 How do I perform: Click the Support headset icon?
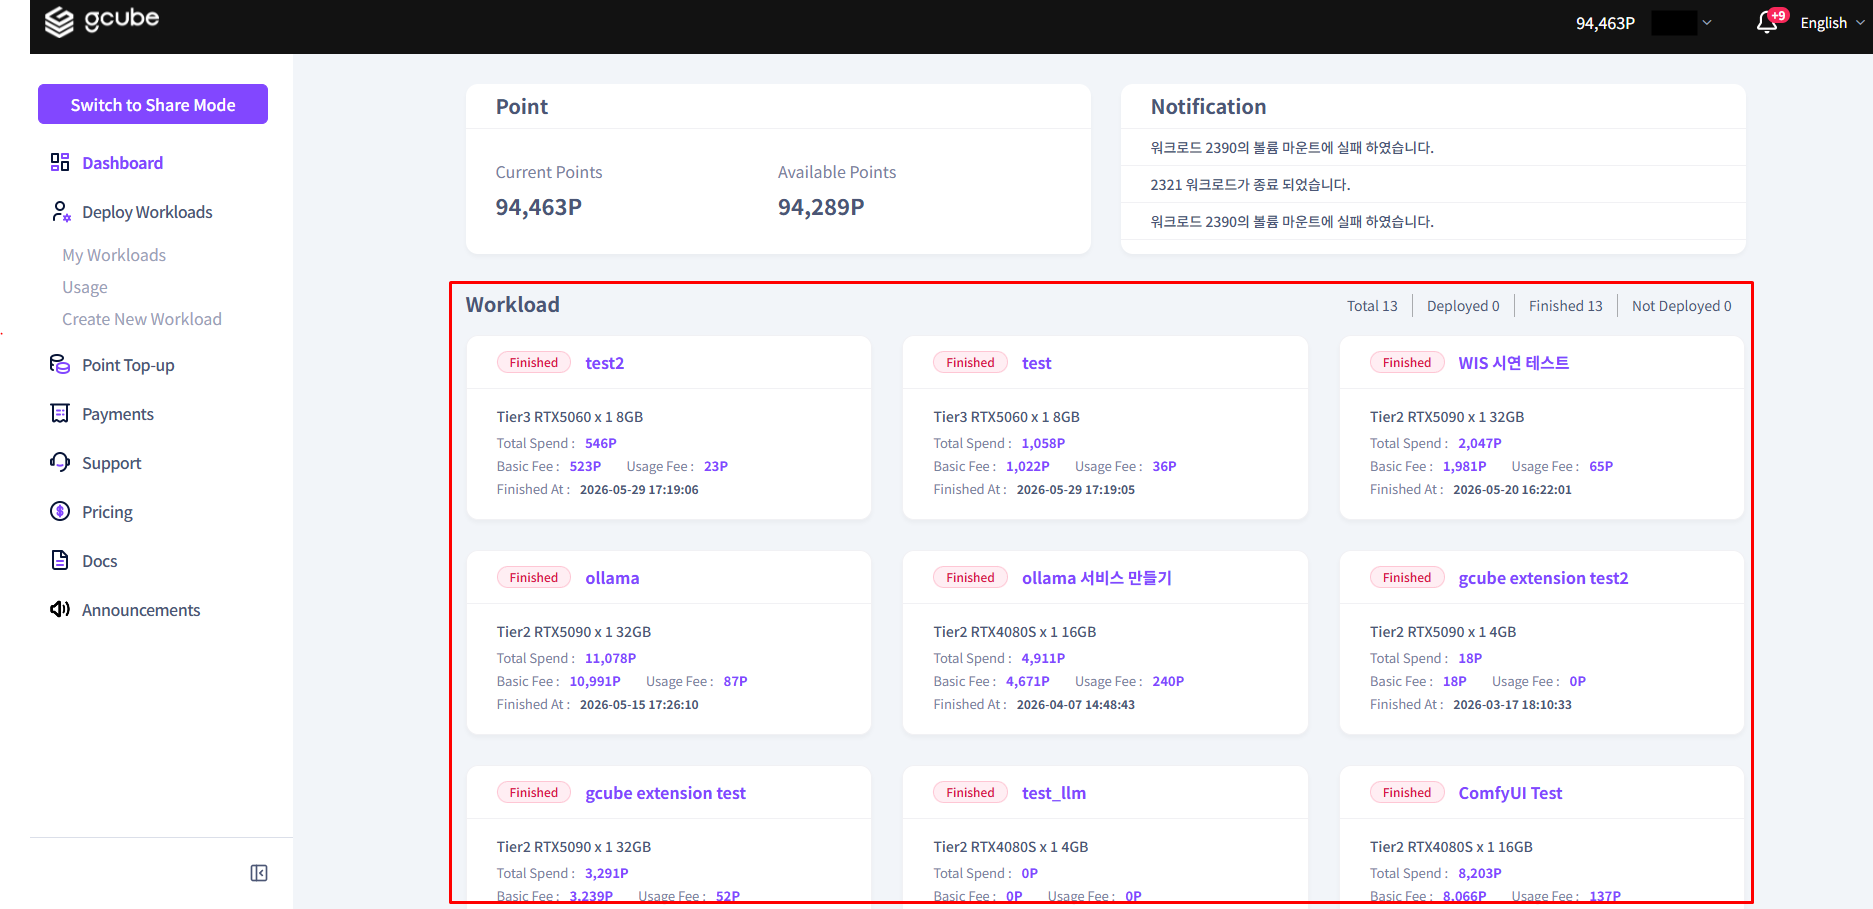pyautogui.click(x=60, y=462)
